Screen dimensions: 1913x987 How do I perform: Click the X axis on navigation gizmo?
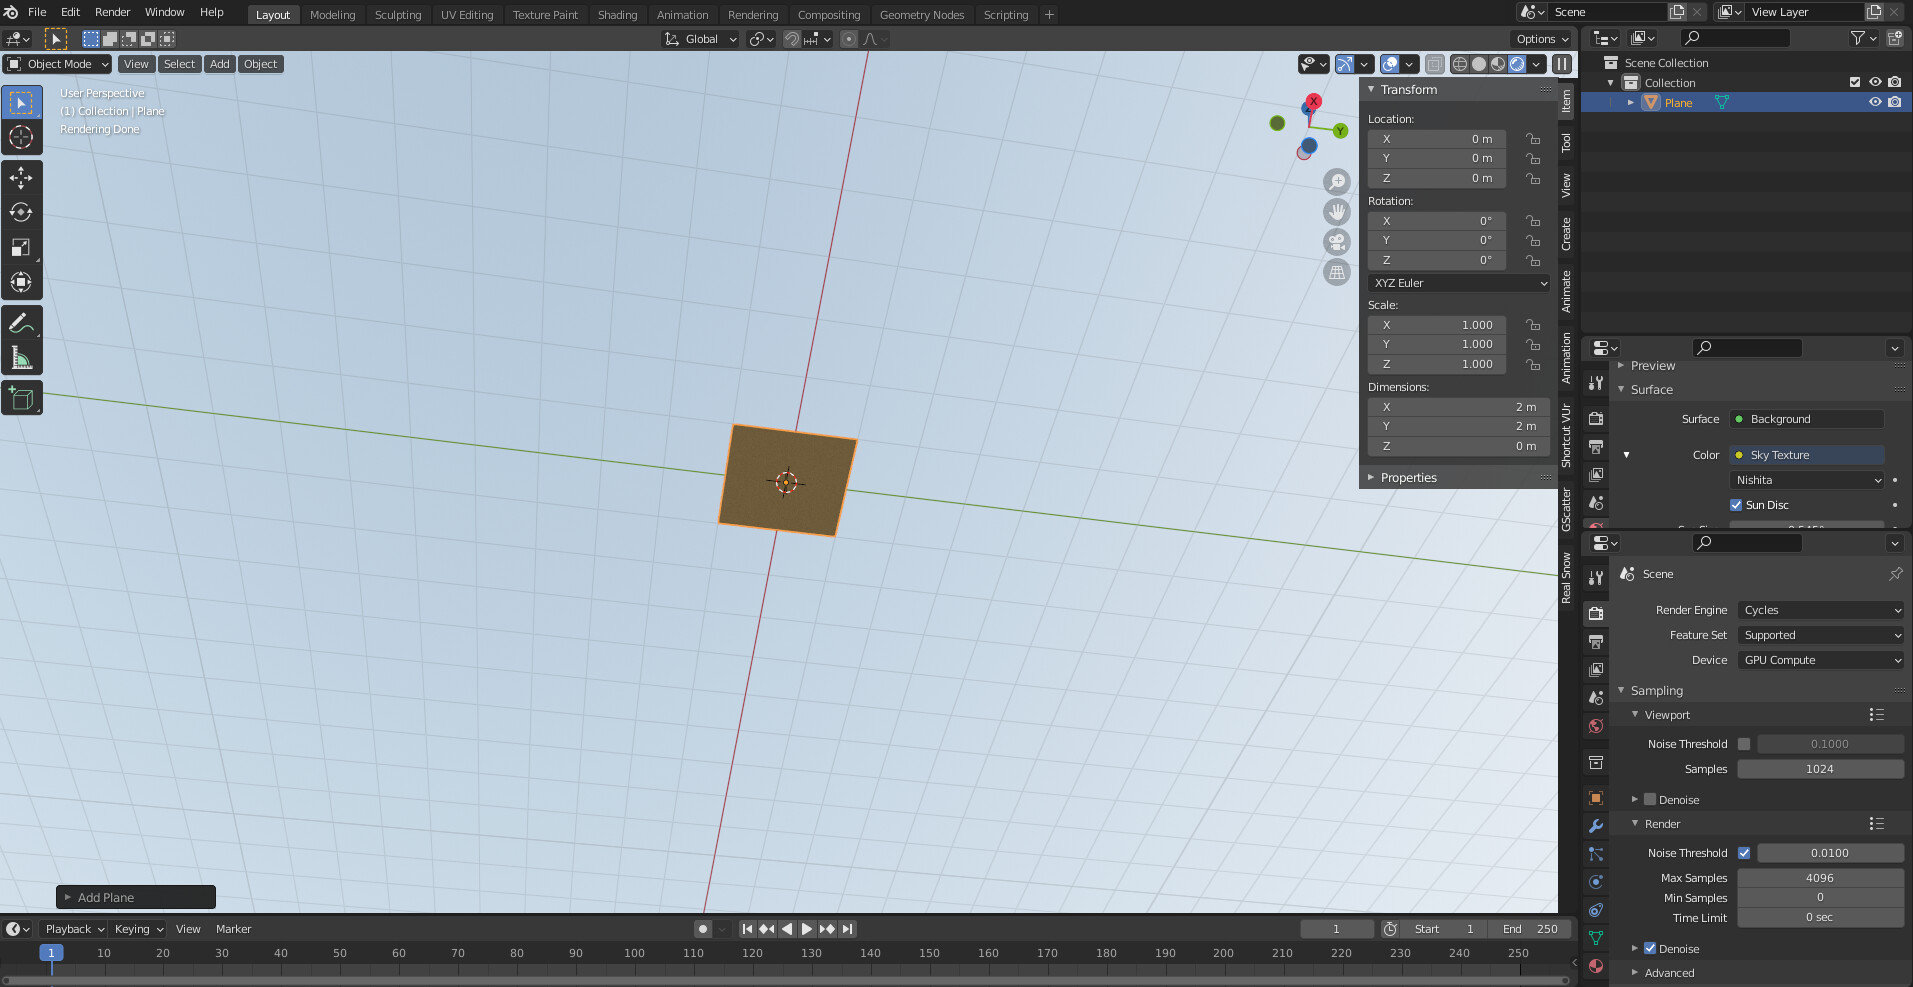click(1314, 101)
